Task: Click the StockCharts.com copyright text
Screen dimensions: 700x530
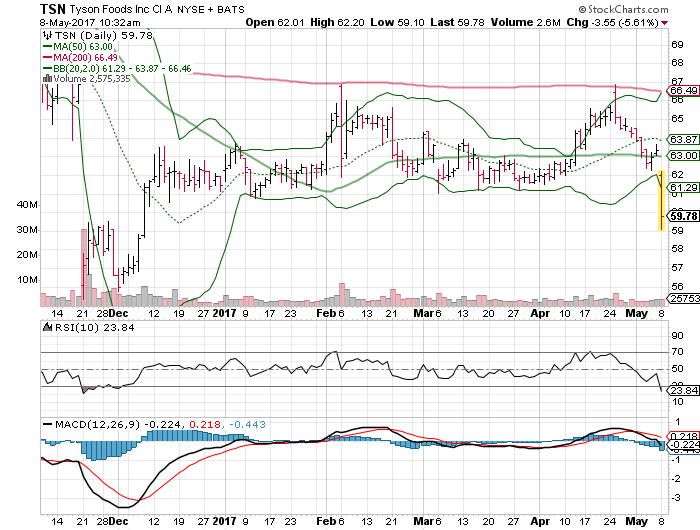Action: tap(623, 9)
